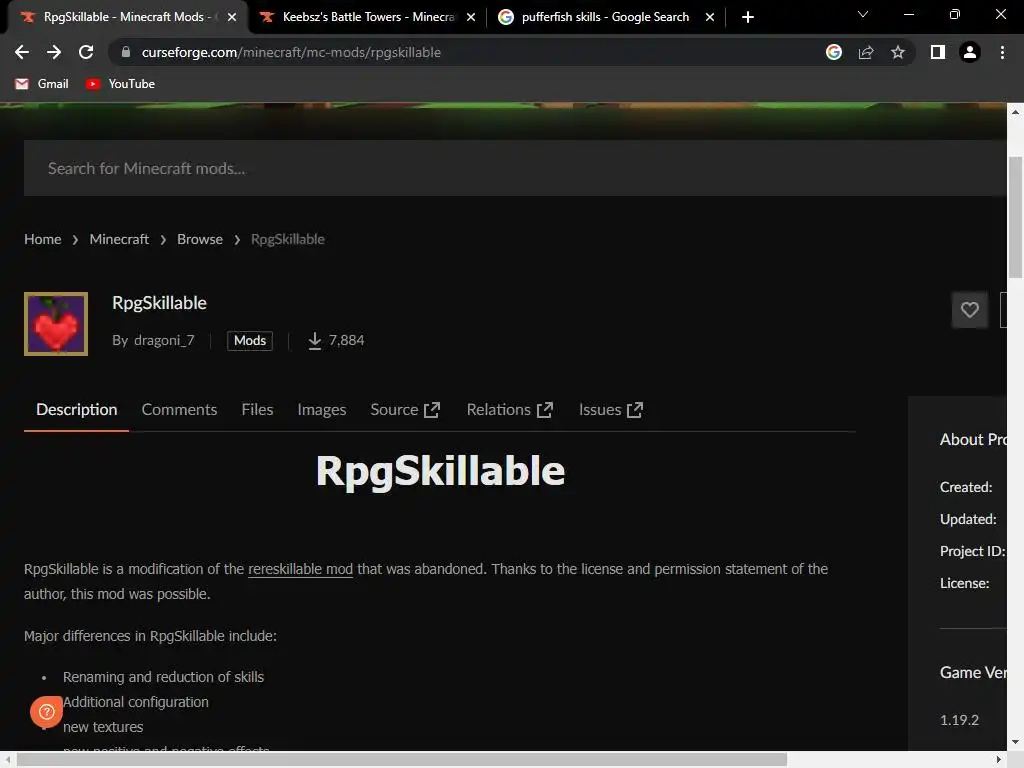The image size is (1024, 768).
Task: Open the Images tab
Action: click(321, 409)
